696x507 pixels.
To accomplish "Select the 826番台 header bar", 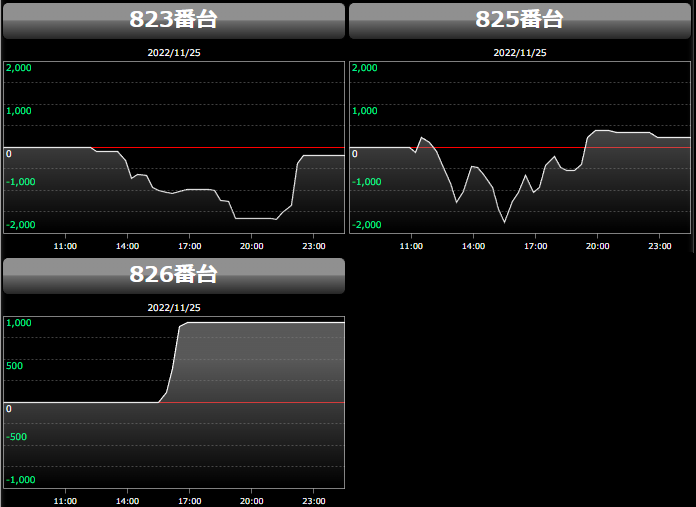I will pos(174,275).
